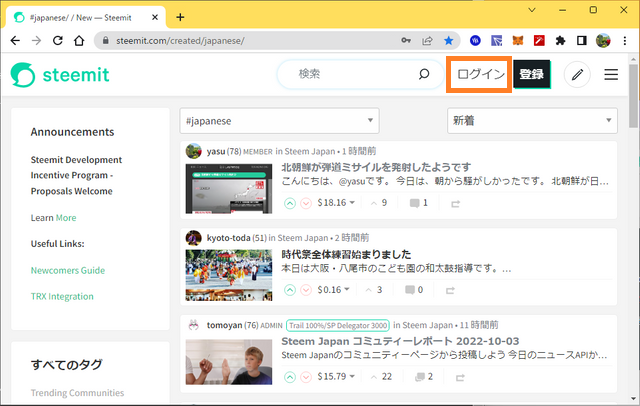Click the 登録 sign-up button

[531, 74]
